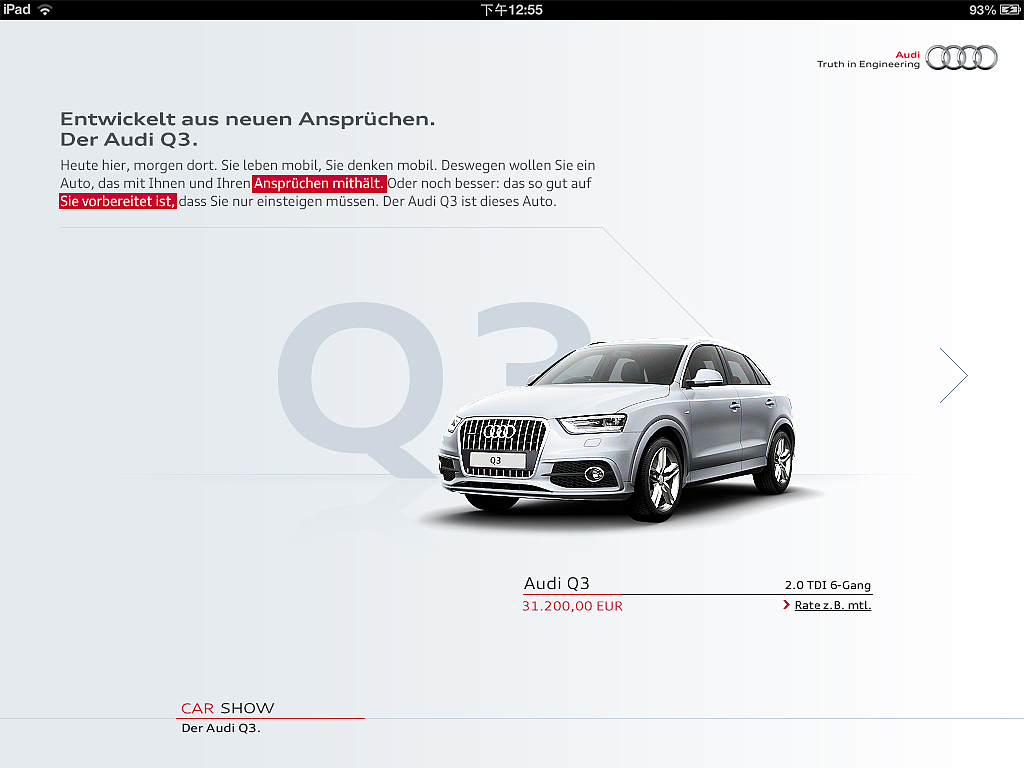1024x768 pixels.
Task: Tap the red chevron beside Rate z. B. mtl.
Action: [x=787, y=604]
